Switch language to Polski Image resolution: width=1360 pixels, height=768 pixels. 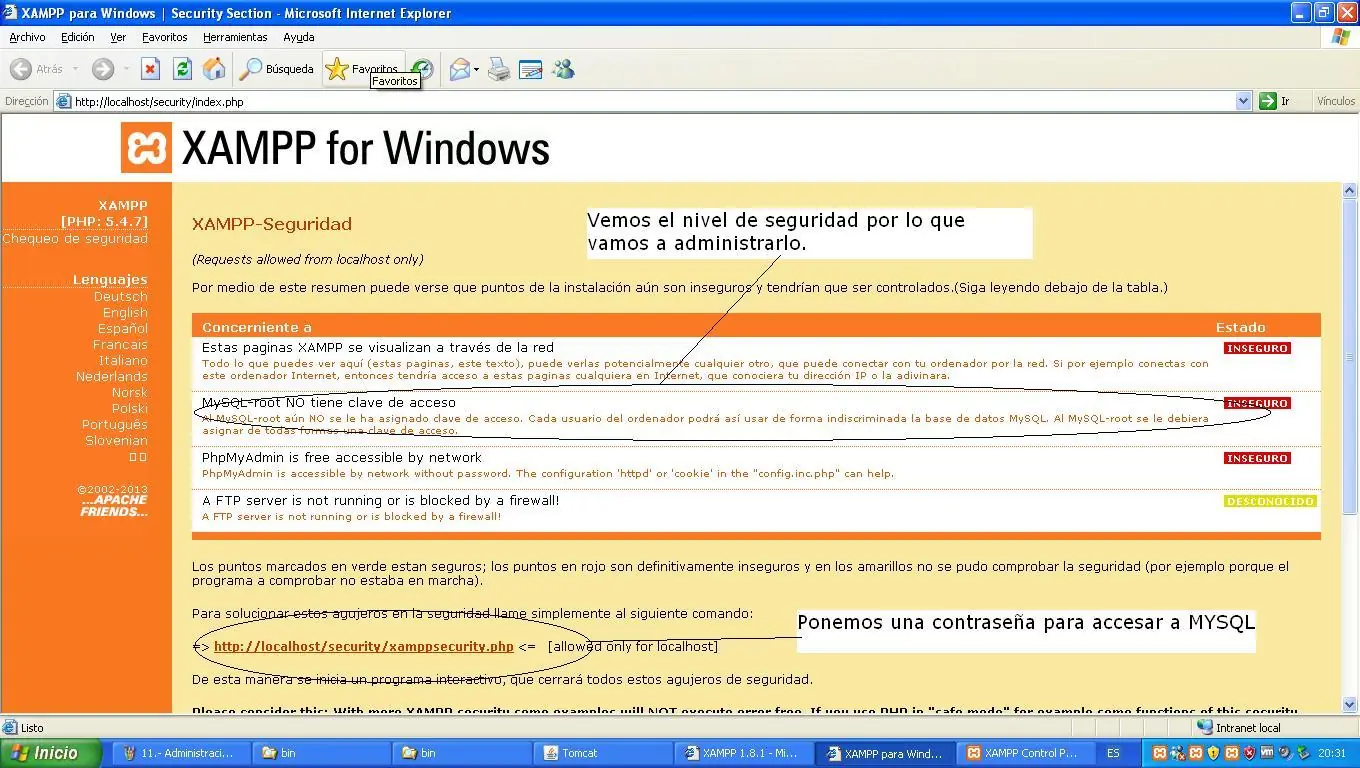pyautogui.click(x=130, y=409)
